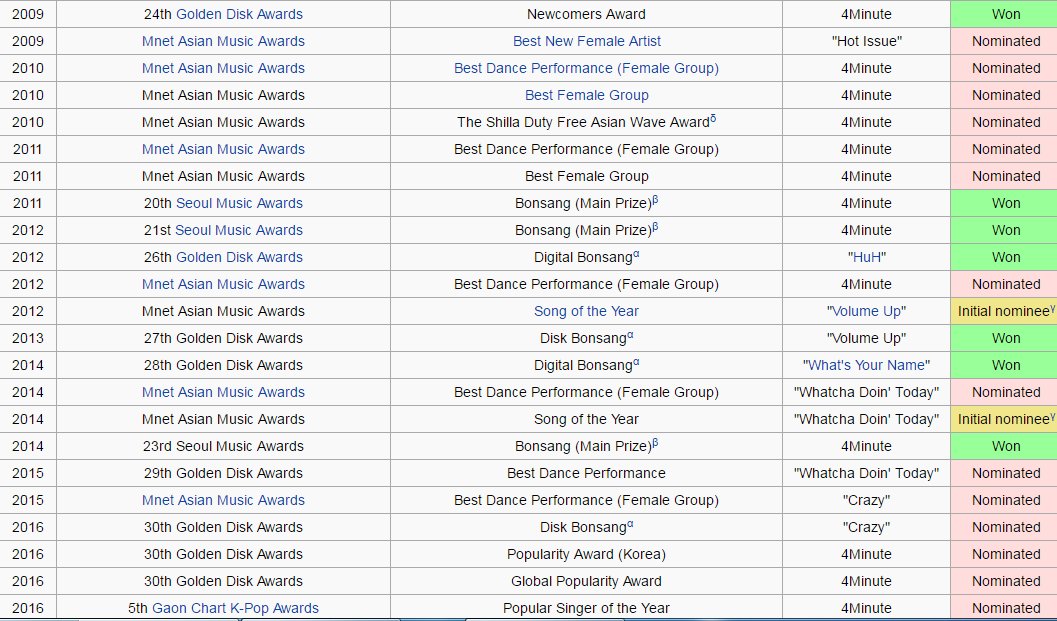This screenshot has width=1057, height=621.
Task: Select 2013 year cell
Action: pyautogui.click(x=28, y=338)
